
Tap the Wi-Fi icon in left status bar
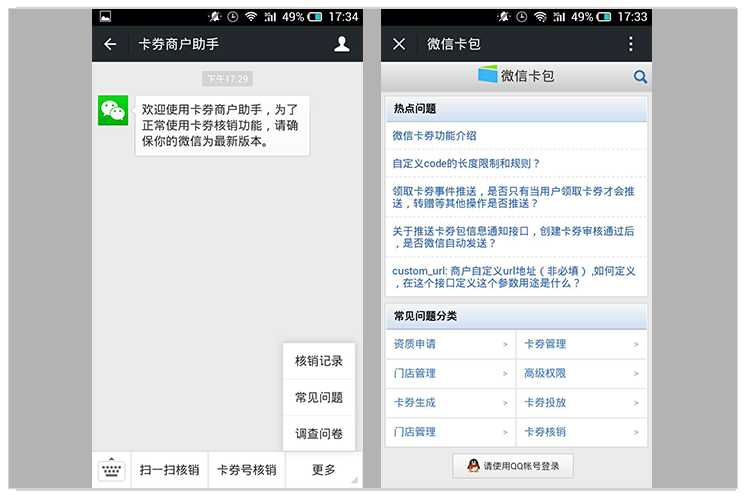[x=251, y=17]
